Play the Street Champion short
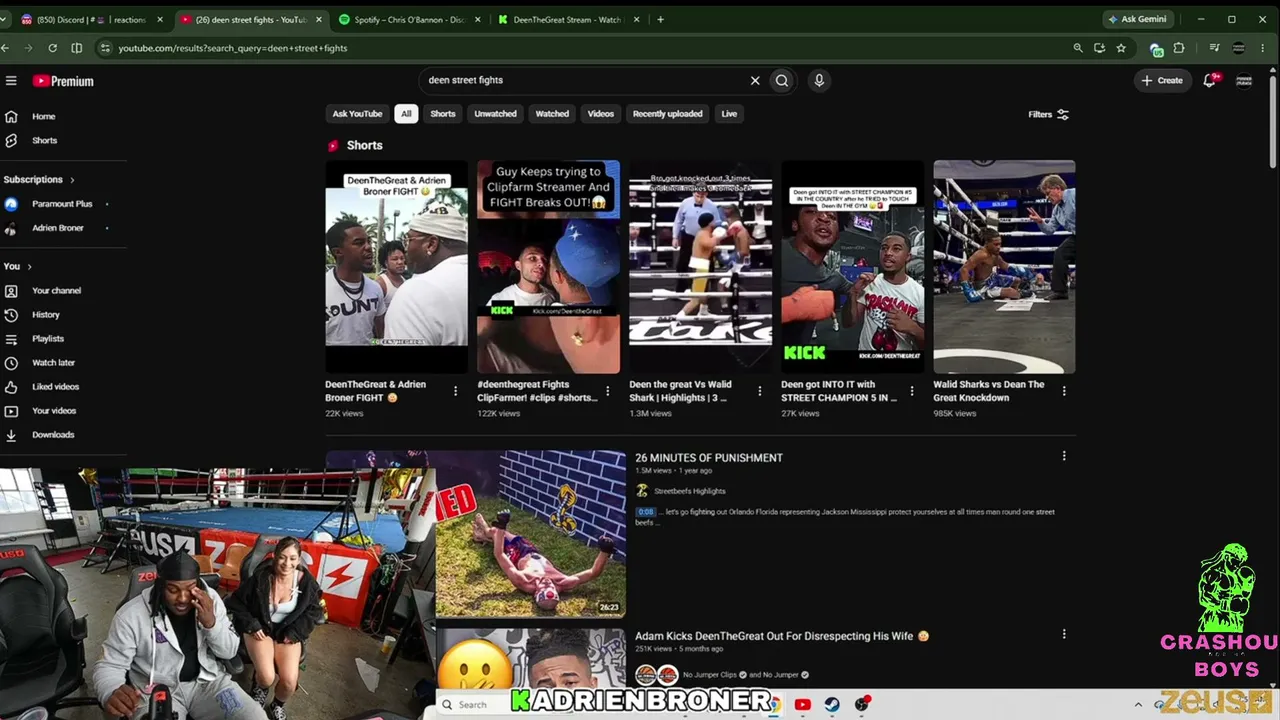This screenshot has width=1280, height=720. point(852,267)
